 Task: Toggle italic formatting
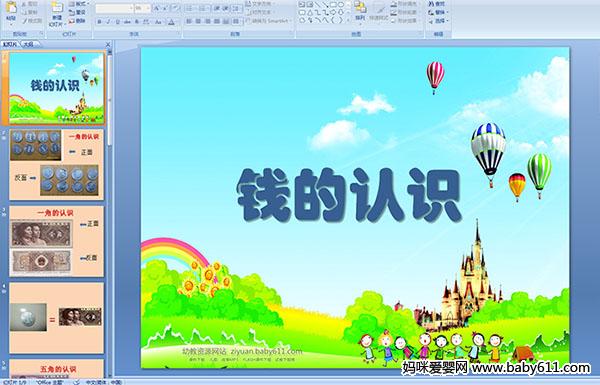(108, 22)
